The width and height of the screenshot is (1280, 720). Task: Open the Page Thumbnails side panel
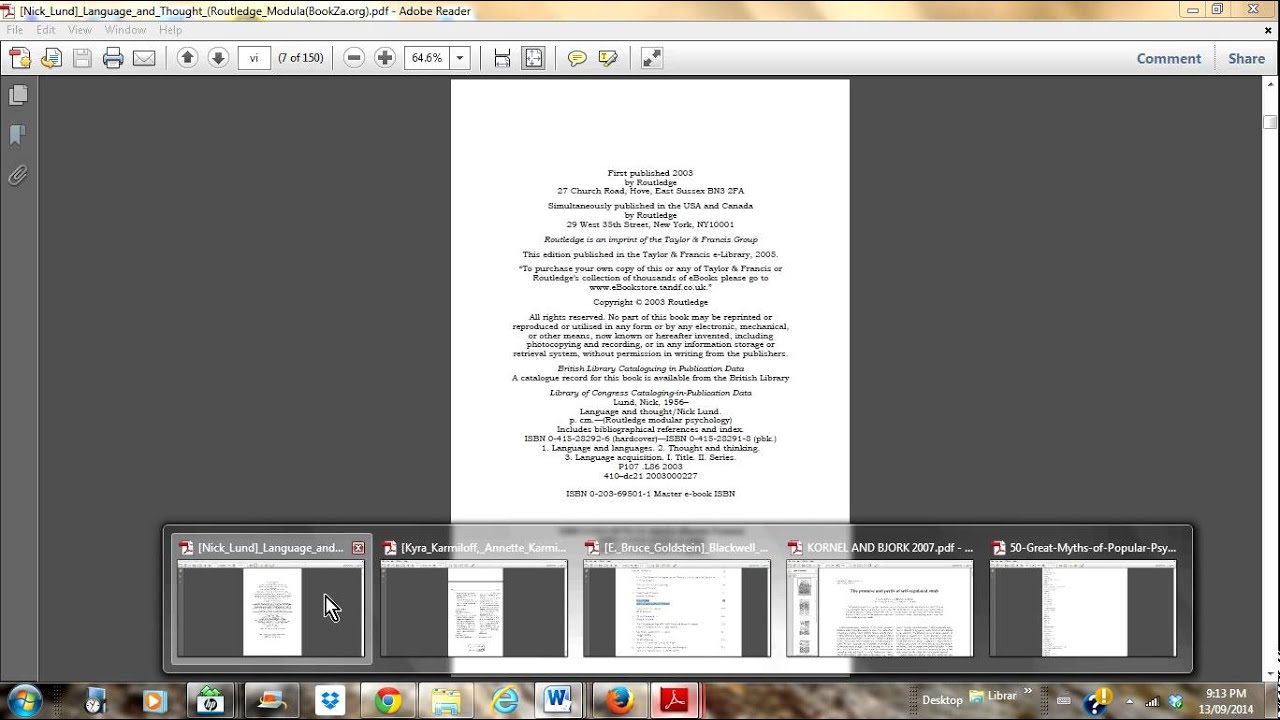tap(18, 95)
